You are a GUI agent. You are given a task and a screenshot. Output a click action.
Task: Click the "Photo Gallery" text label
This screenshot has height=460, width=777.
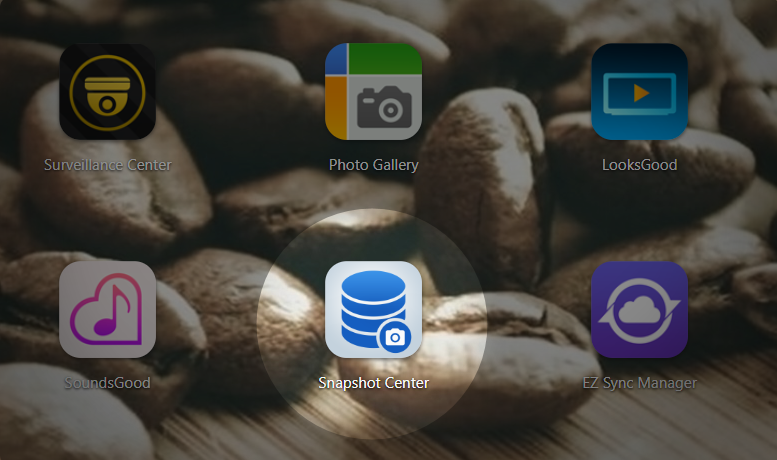(373, 165)
